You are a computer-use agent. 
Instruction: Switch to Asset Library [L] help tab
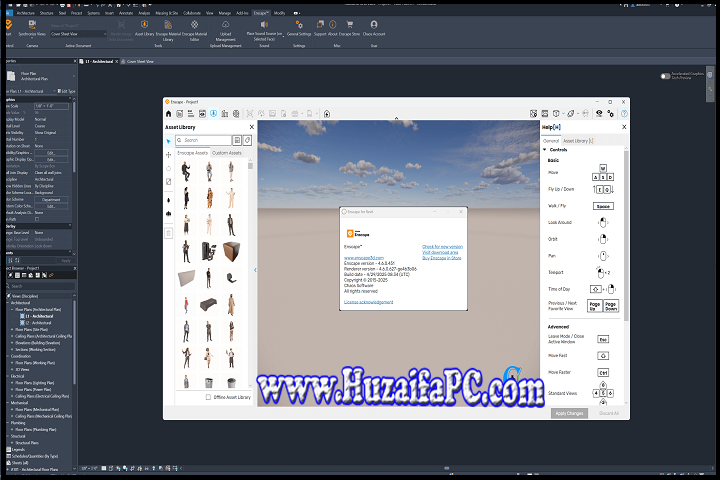point(578,141)
